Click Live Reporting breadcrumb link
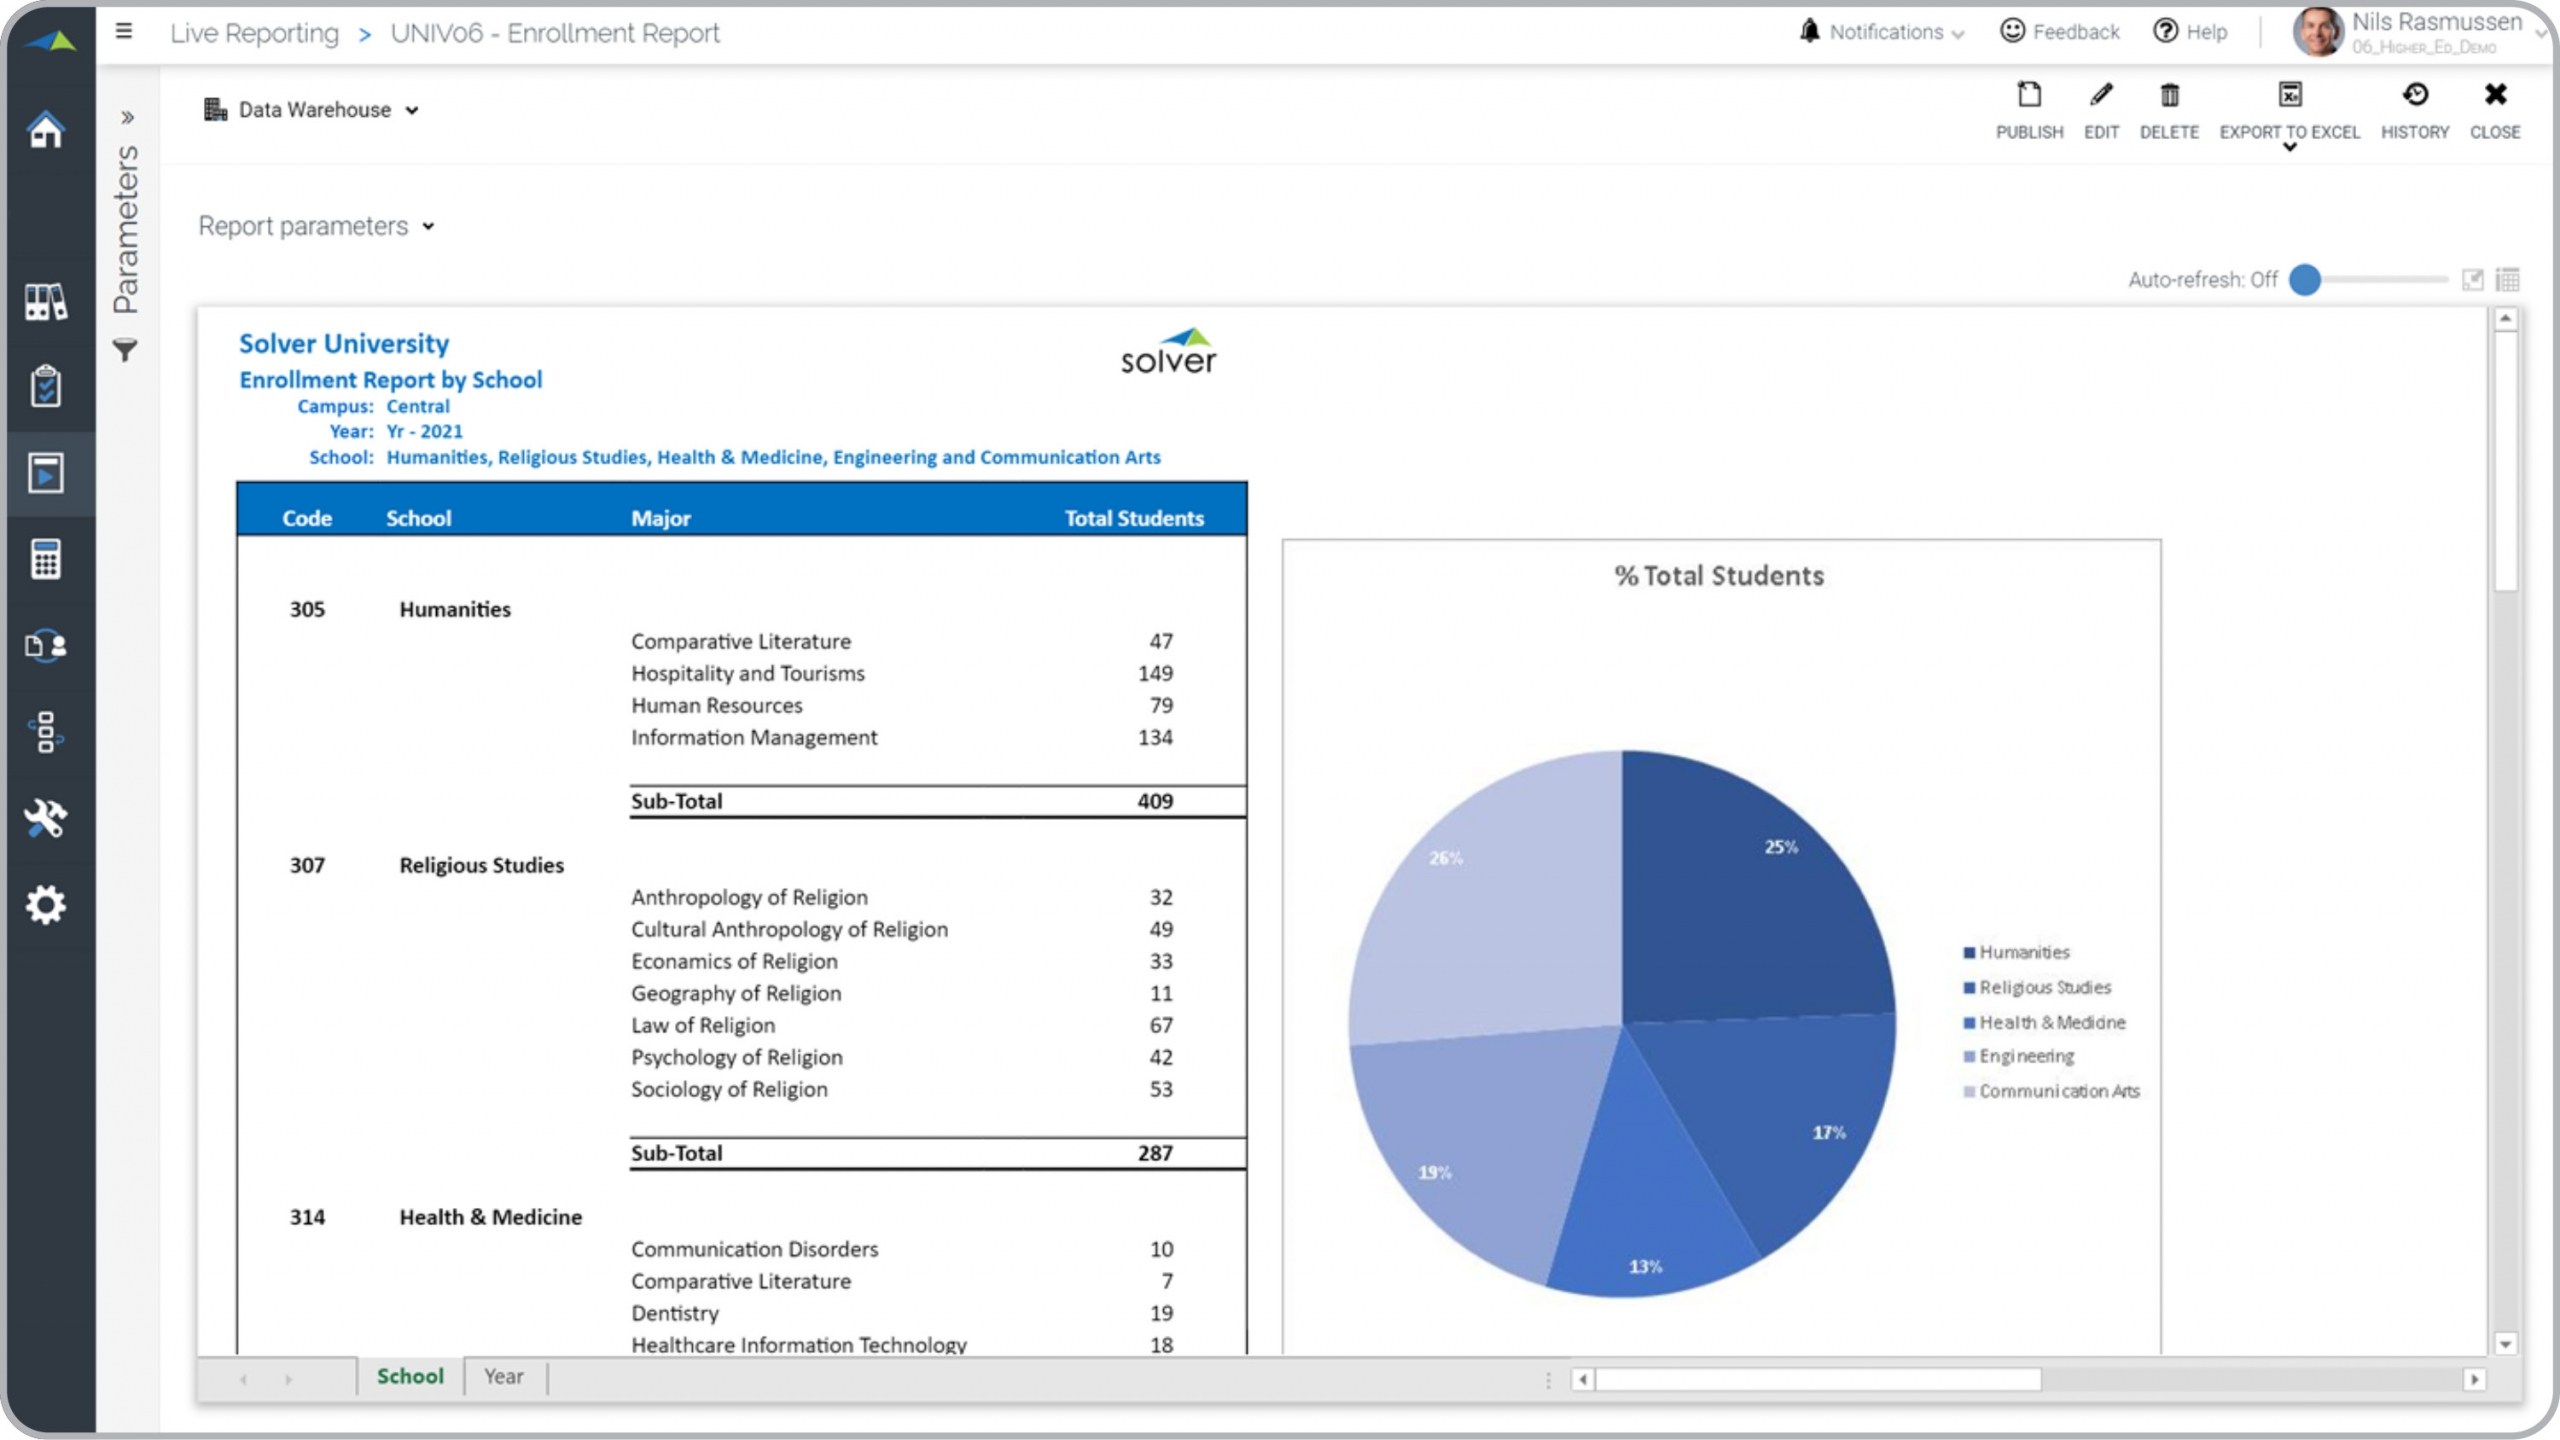The width and height of the screenshot is (2560, 1440). [x=254, y=33]
